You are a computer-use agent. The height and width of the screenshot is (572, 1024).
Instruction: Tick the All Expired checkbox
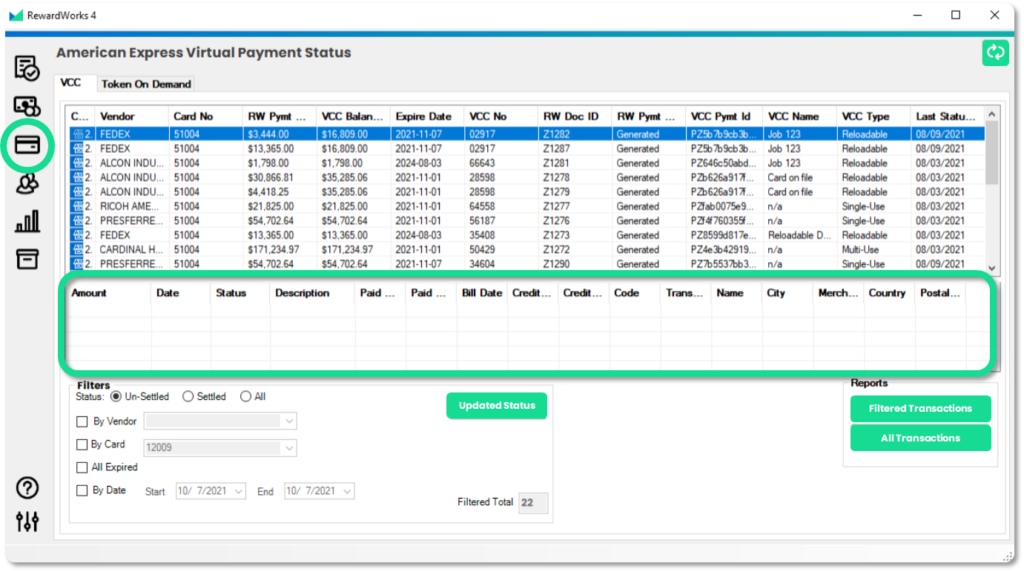coord(82,468)
